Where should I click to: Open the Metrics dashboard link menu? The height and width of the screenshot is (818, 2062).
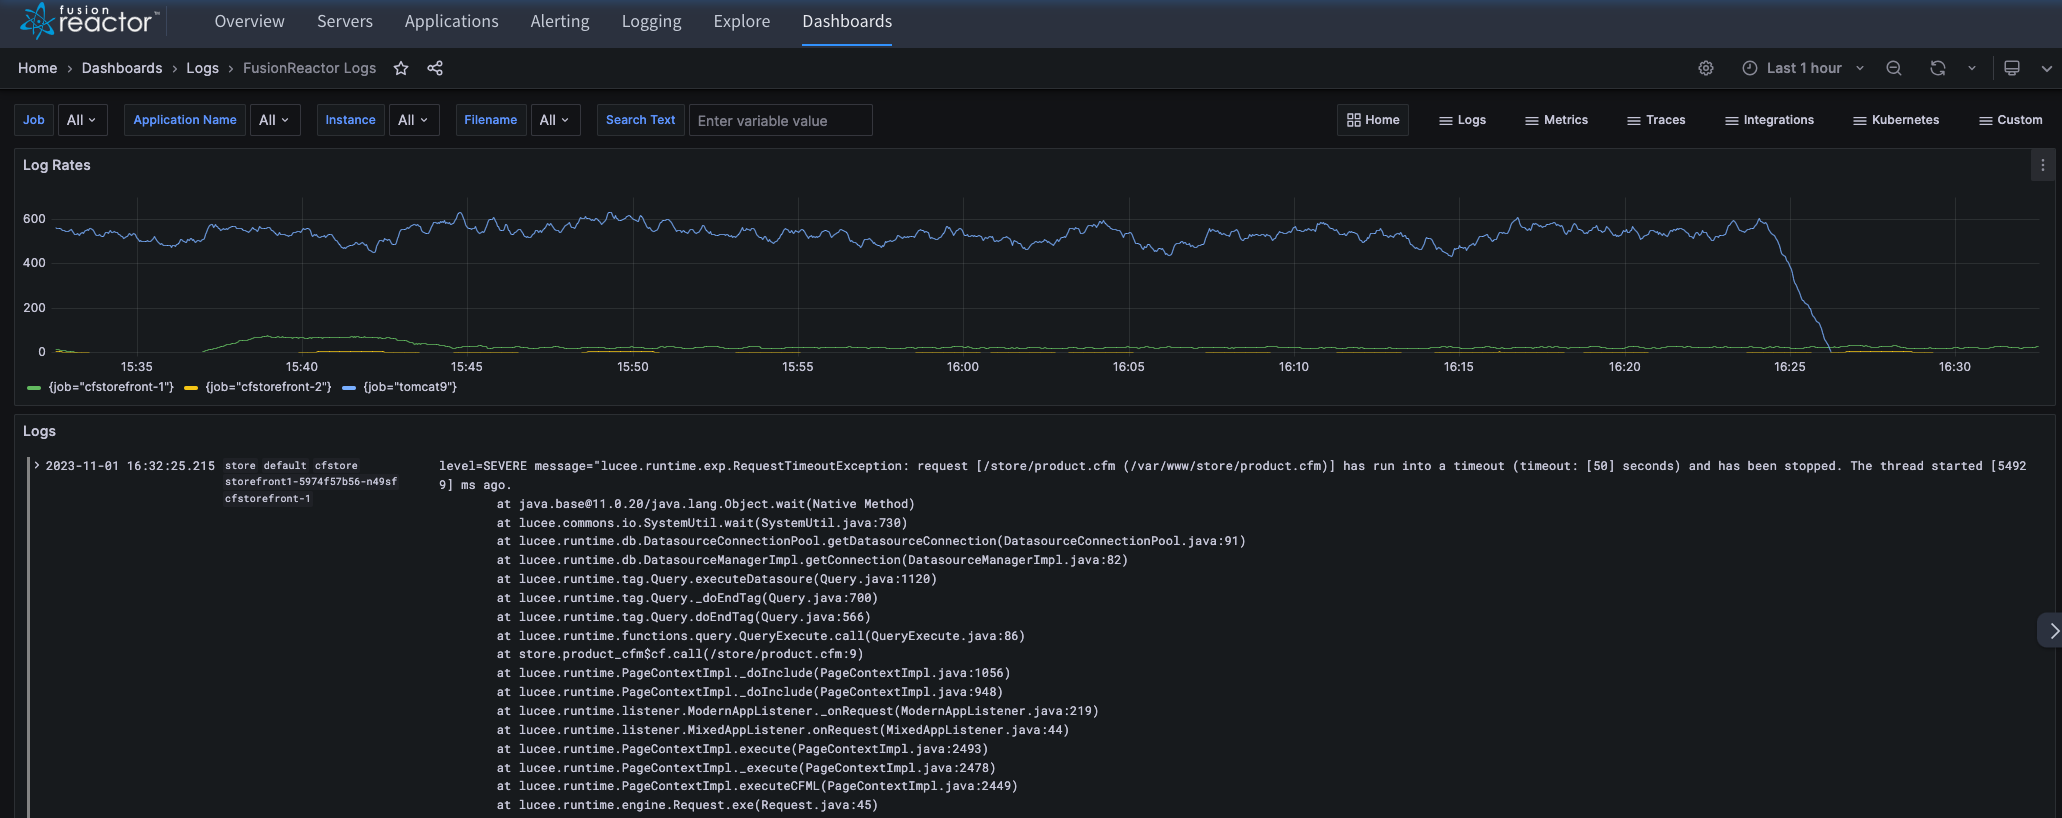(1556, 120)
